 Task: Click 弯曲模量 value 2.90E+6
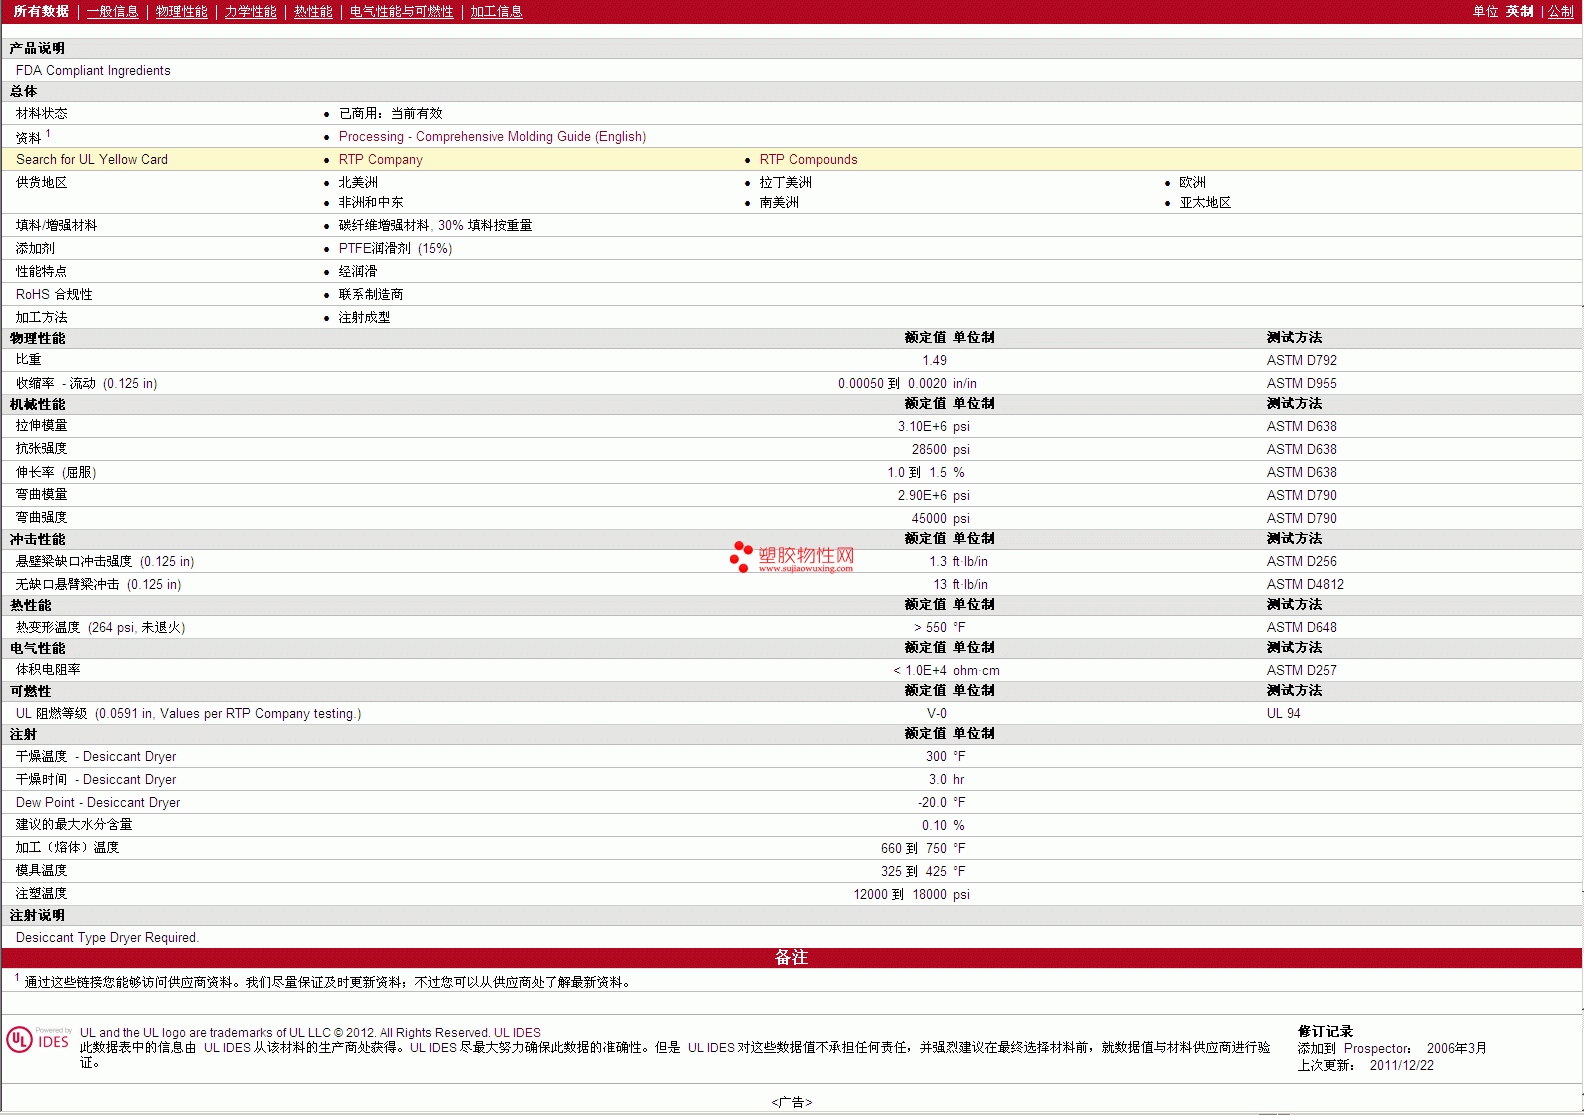coord(922,496)
